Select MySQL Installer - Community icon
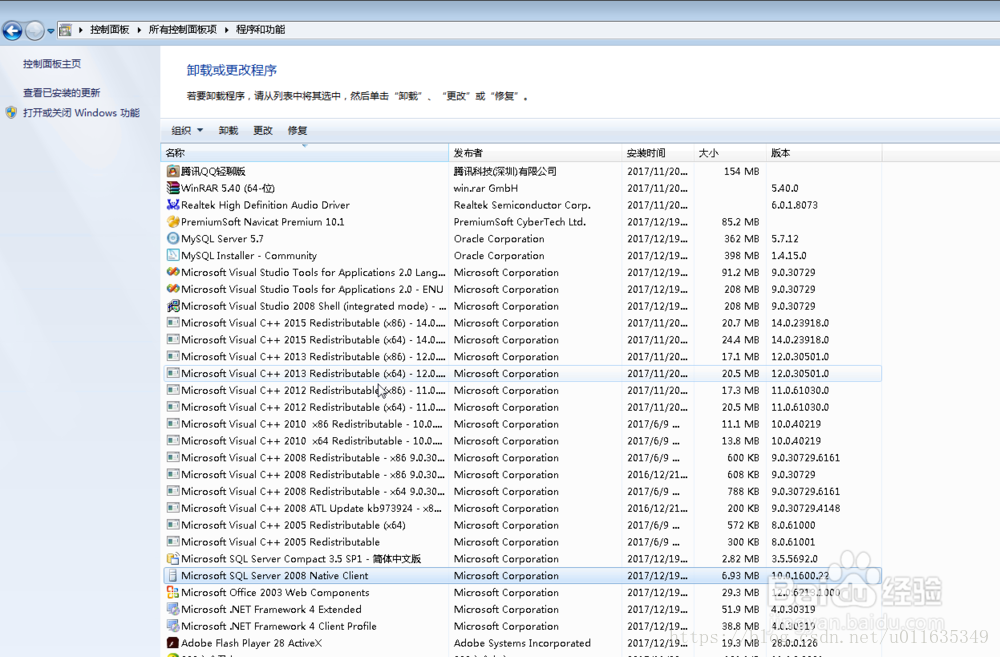 click(x=173, y=255)
